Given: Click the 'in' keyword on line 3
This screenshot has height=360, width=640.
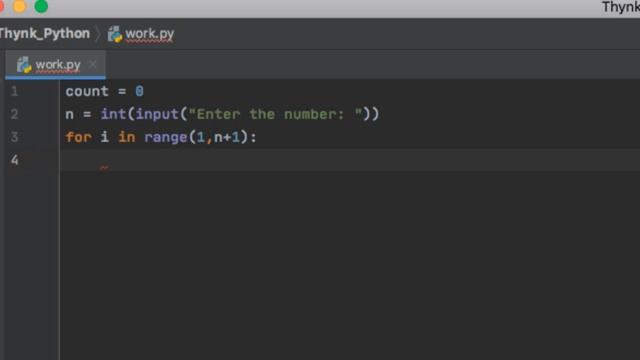Looking at the screenshot, I should coord(126,137).
